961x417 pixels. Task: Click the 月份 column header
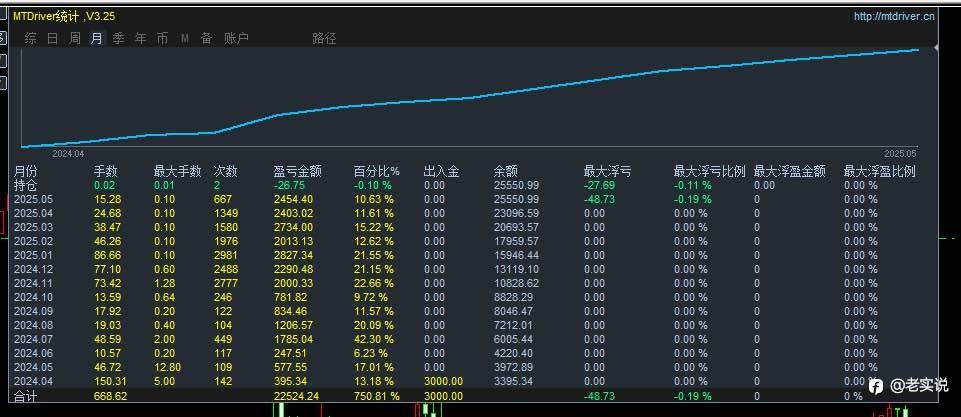click(26, 172)
